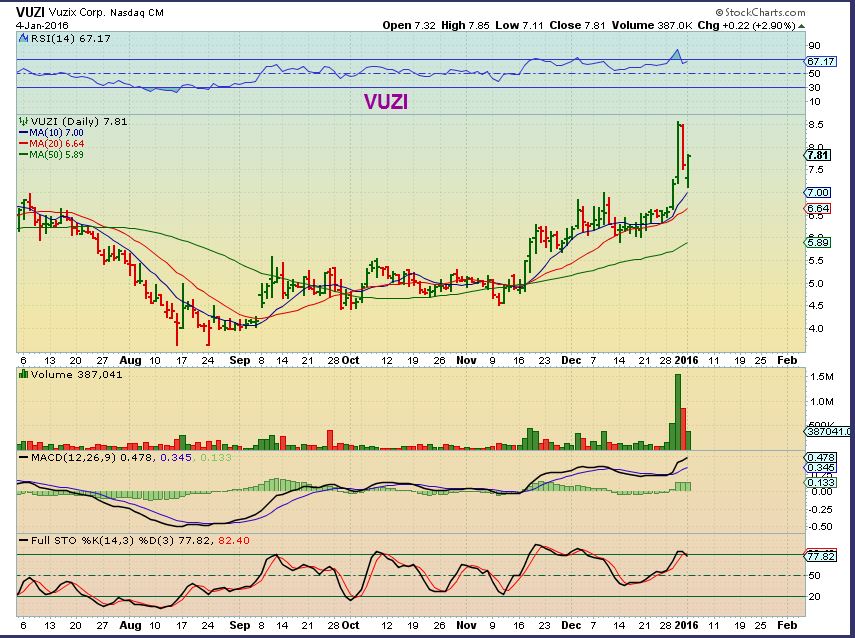Click the 4.0 price axis tick
The height and width of the screenshot is (638, 855).
coord(816,328)
